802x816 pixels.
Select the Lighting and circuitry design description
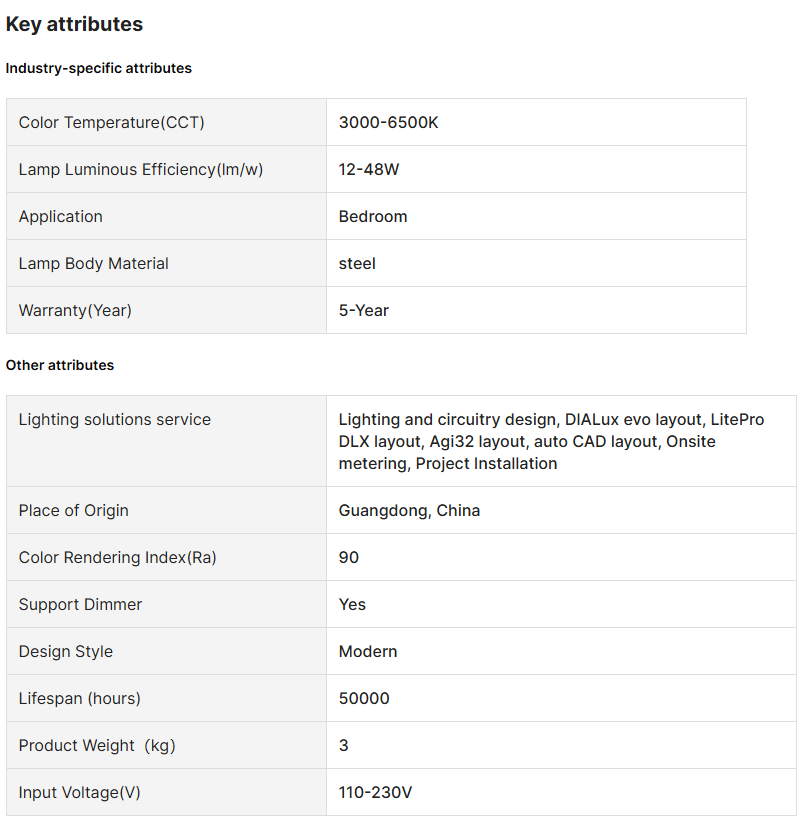(550, 441)
